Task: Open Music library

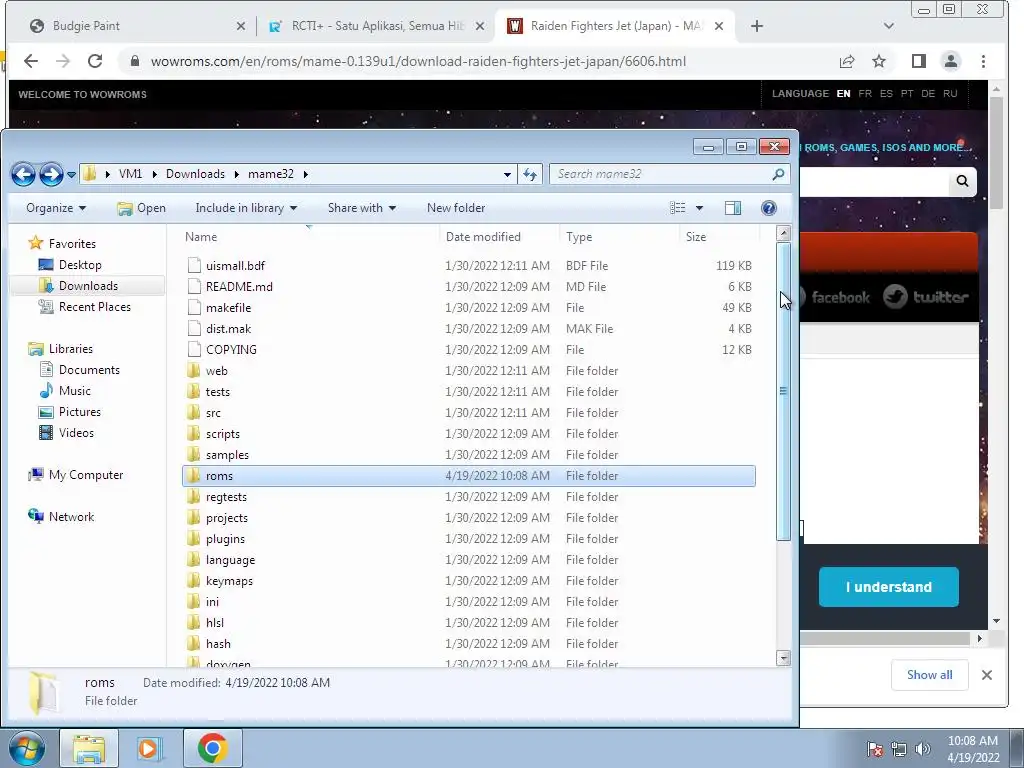Action: [74, 391]
